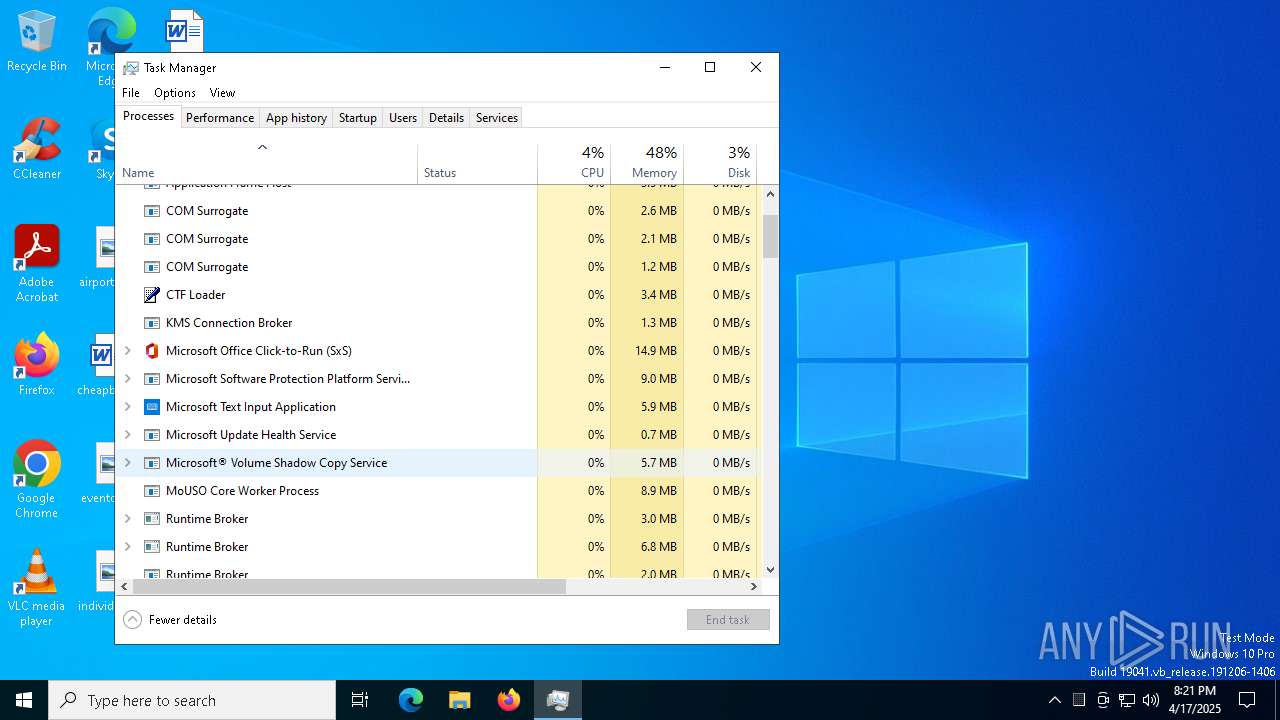Open the Action Center notifications icon
This screenshot has width=1280, height=720.
(1247, 700)
